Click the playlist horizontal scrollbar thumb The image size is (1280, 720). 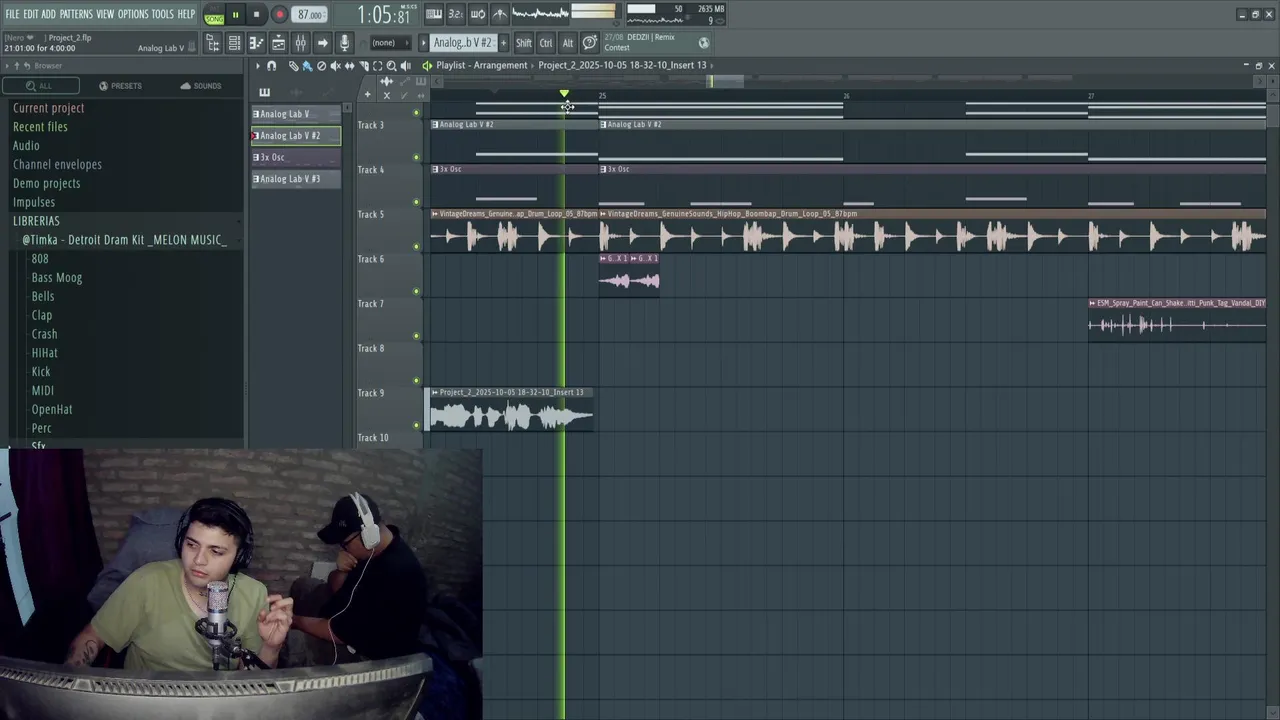click(x=727, y=81)
